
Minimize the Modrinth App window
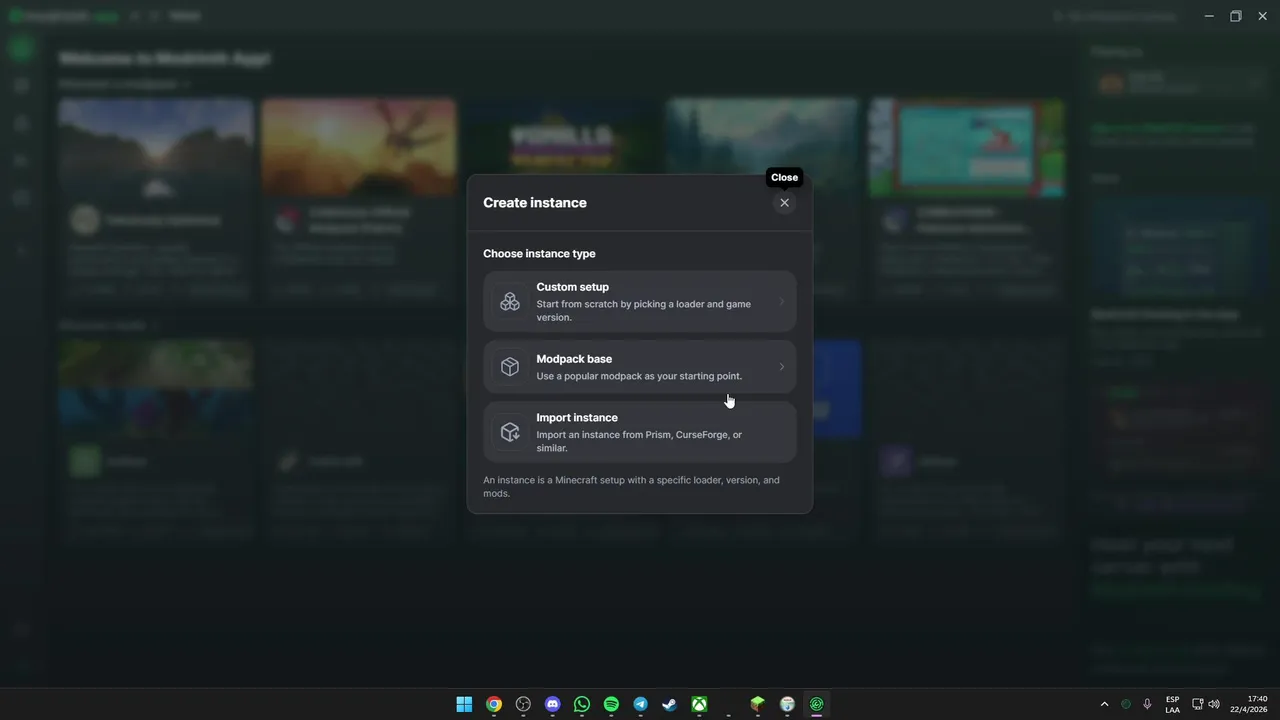pyautogui.click(x=1209, y=16)
